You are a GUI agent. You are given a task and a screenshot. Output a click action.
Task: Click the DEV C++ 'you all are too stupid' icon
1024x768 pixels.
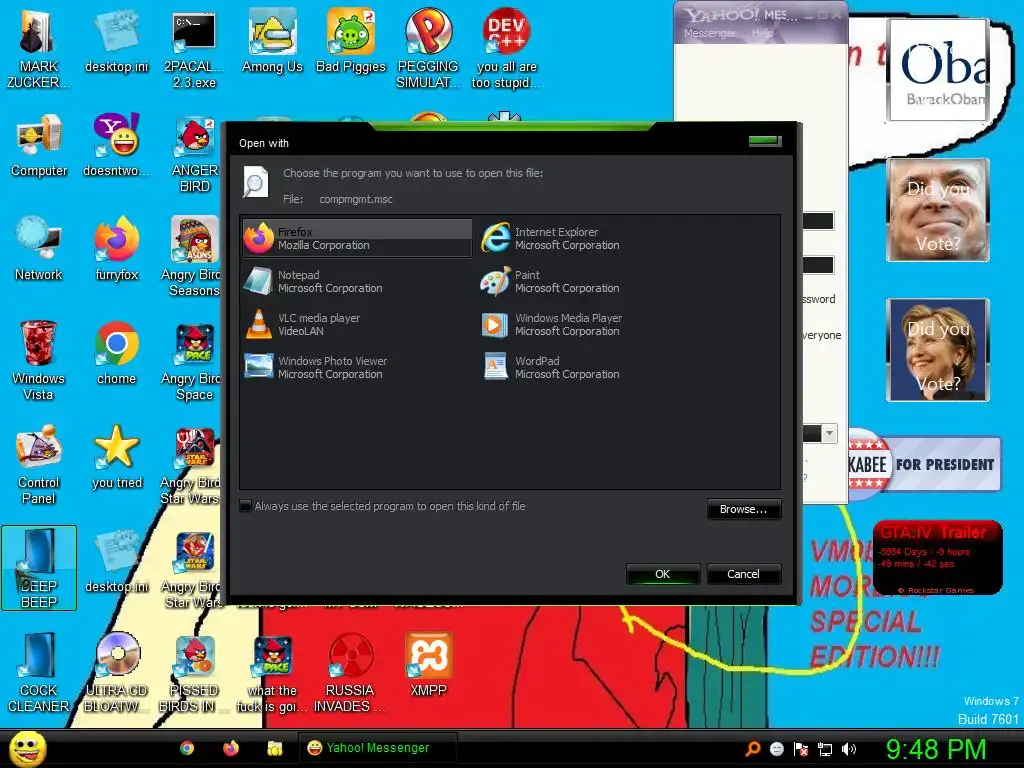tap(507, 49)
